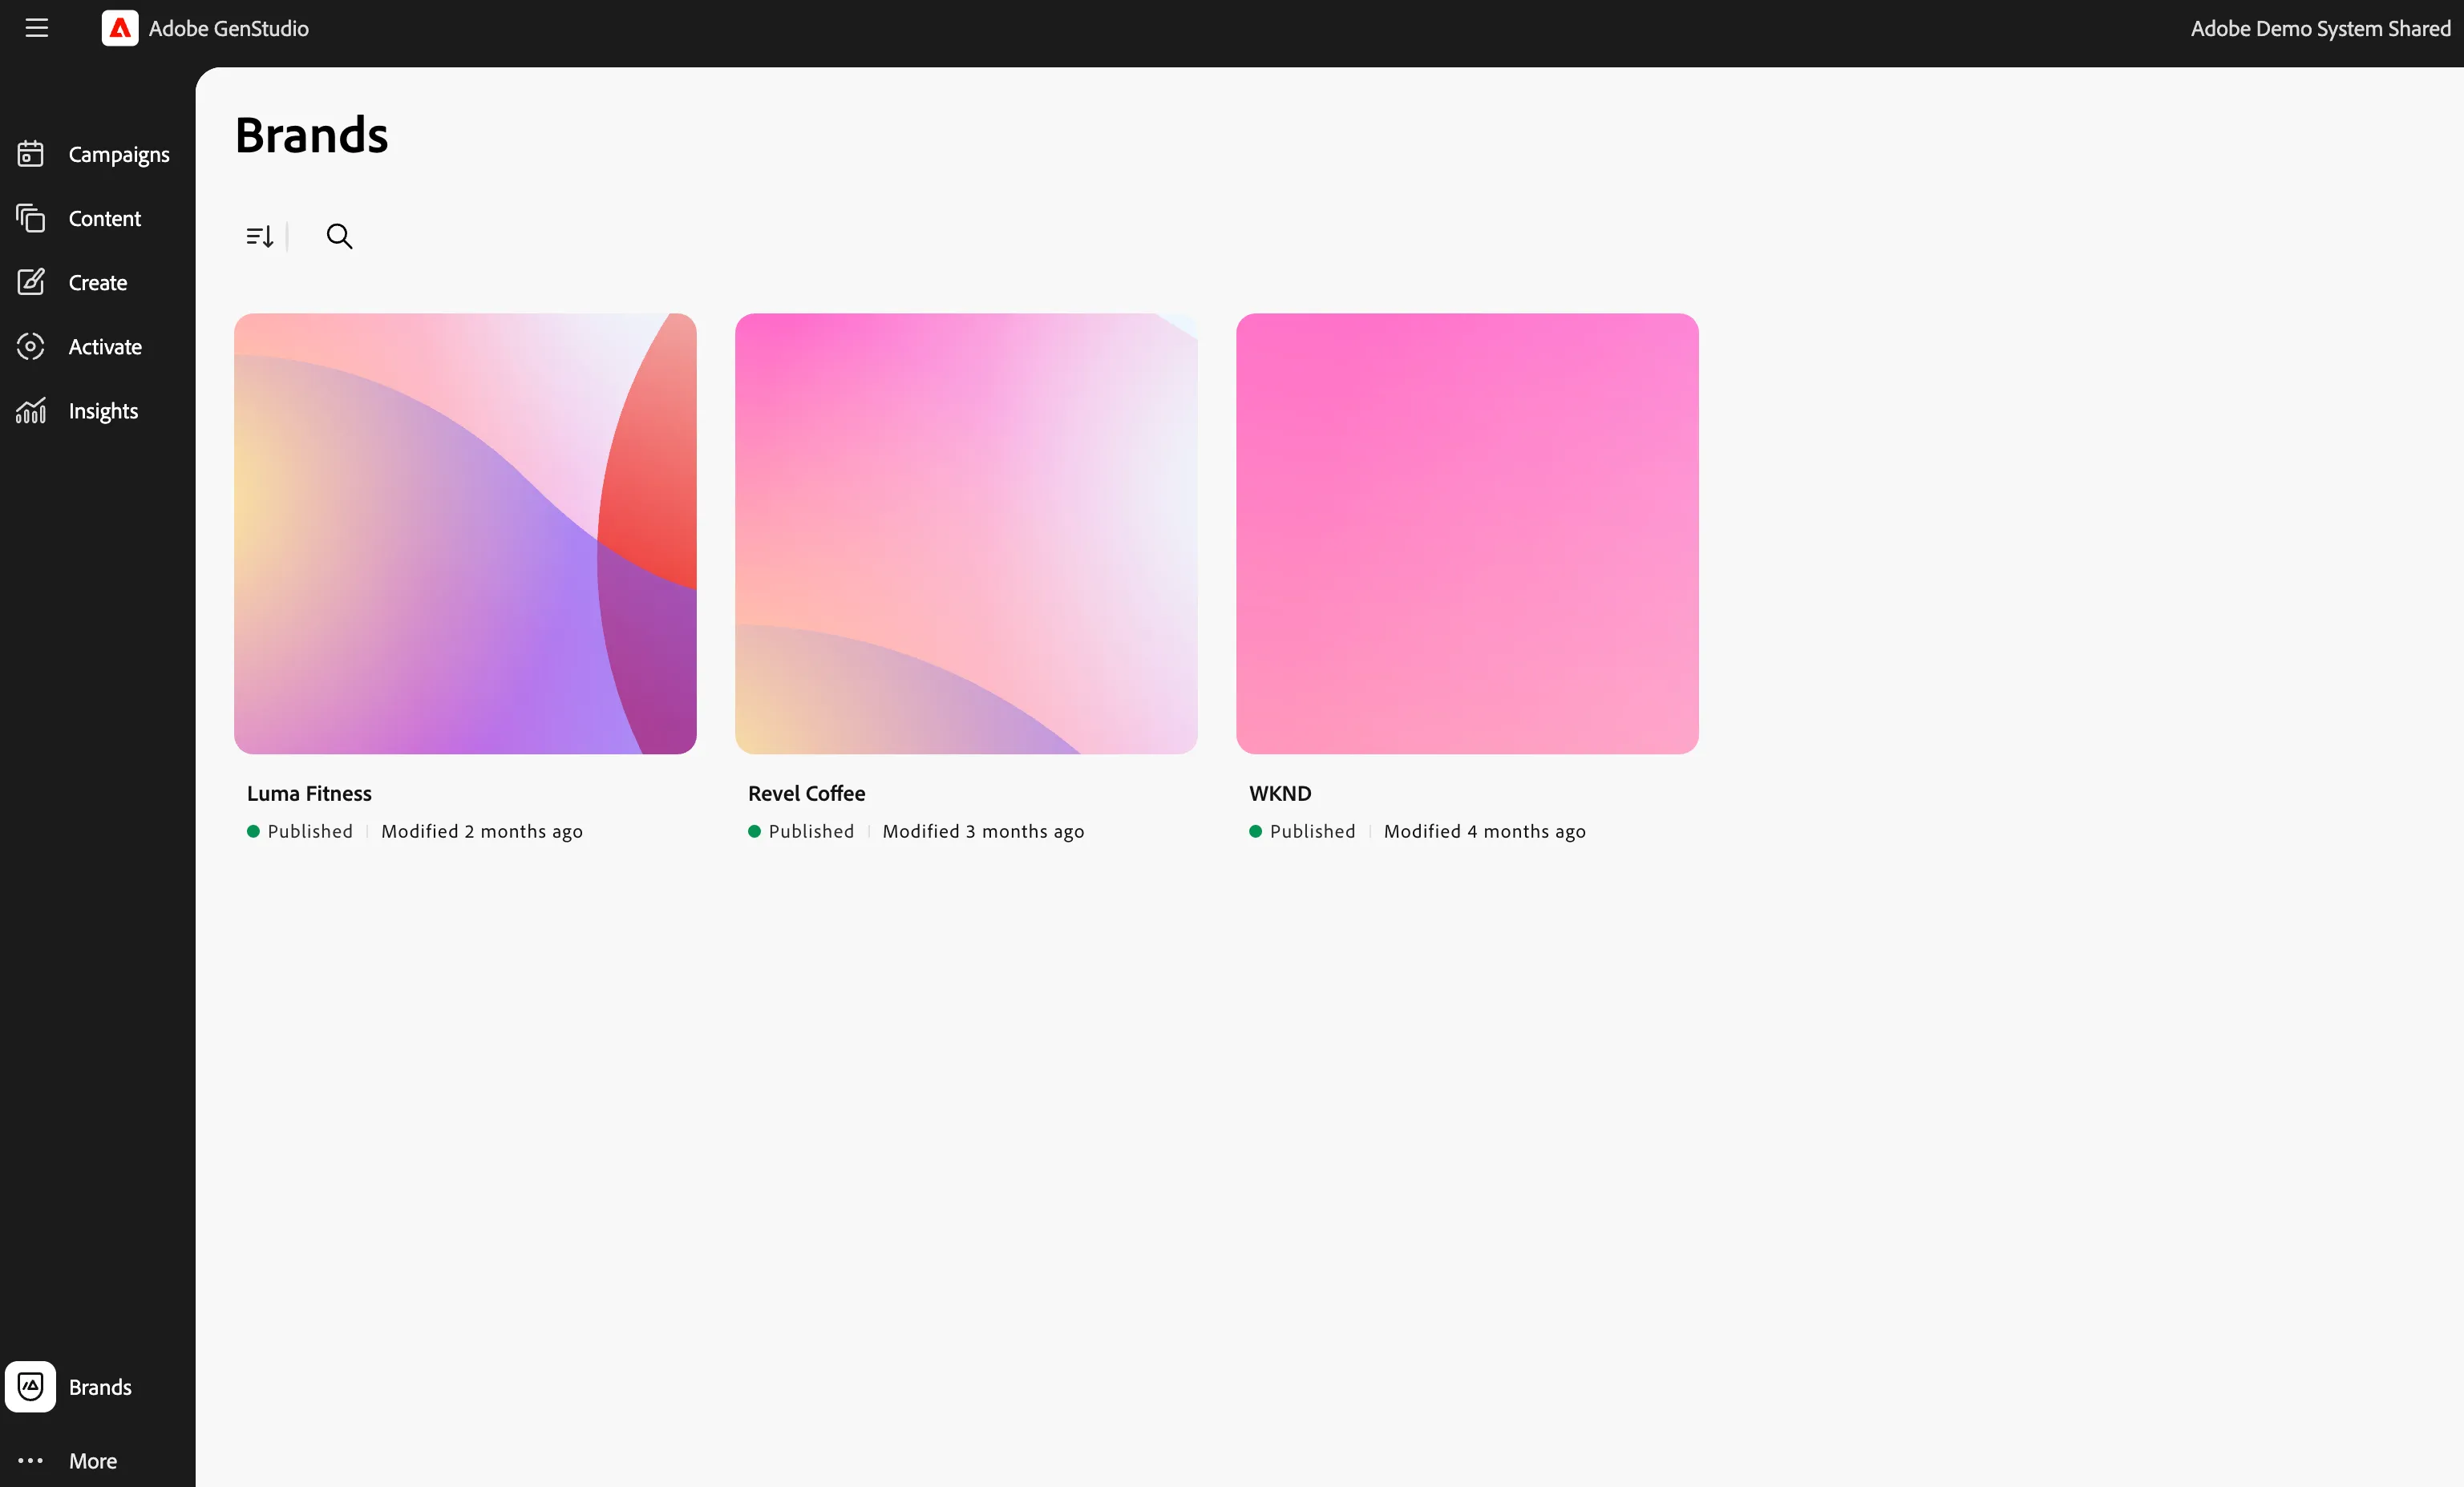Click the Activate target icon
Image resolution: width=2464 pixels, height=1487 pixels.
click(x=31, y=346)
